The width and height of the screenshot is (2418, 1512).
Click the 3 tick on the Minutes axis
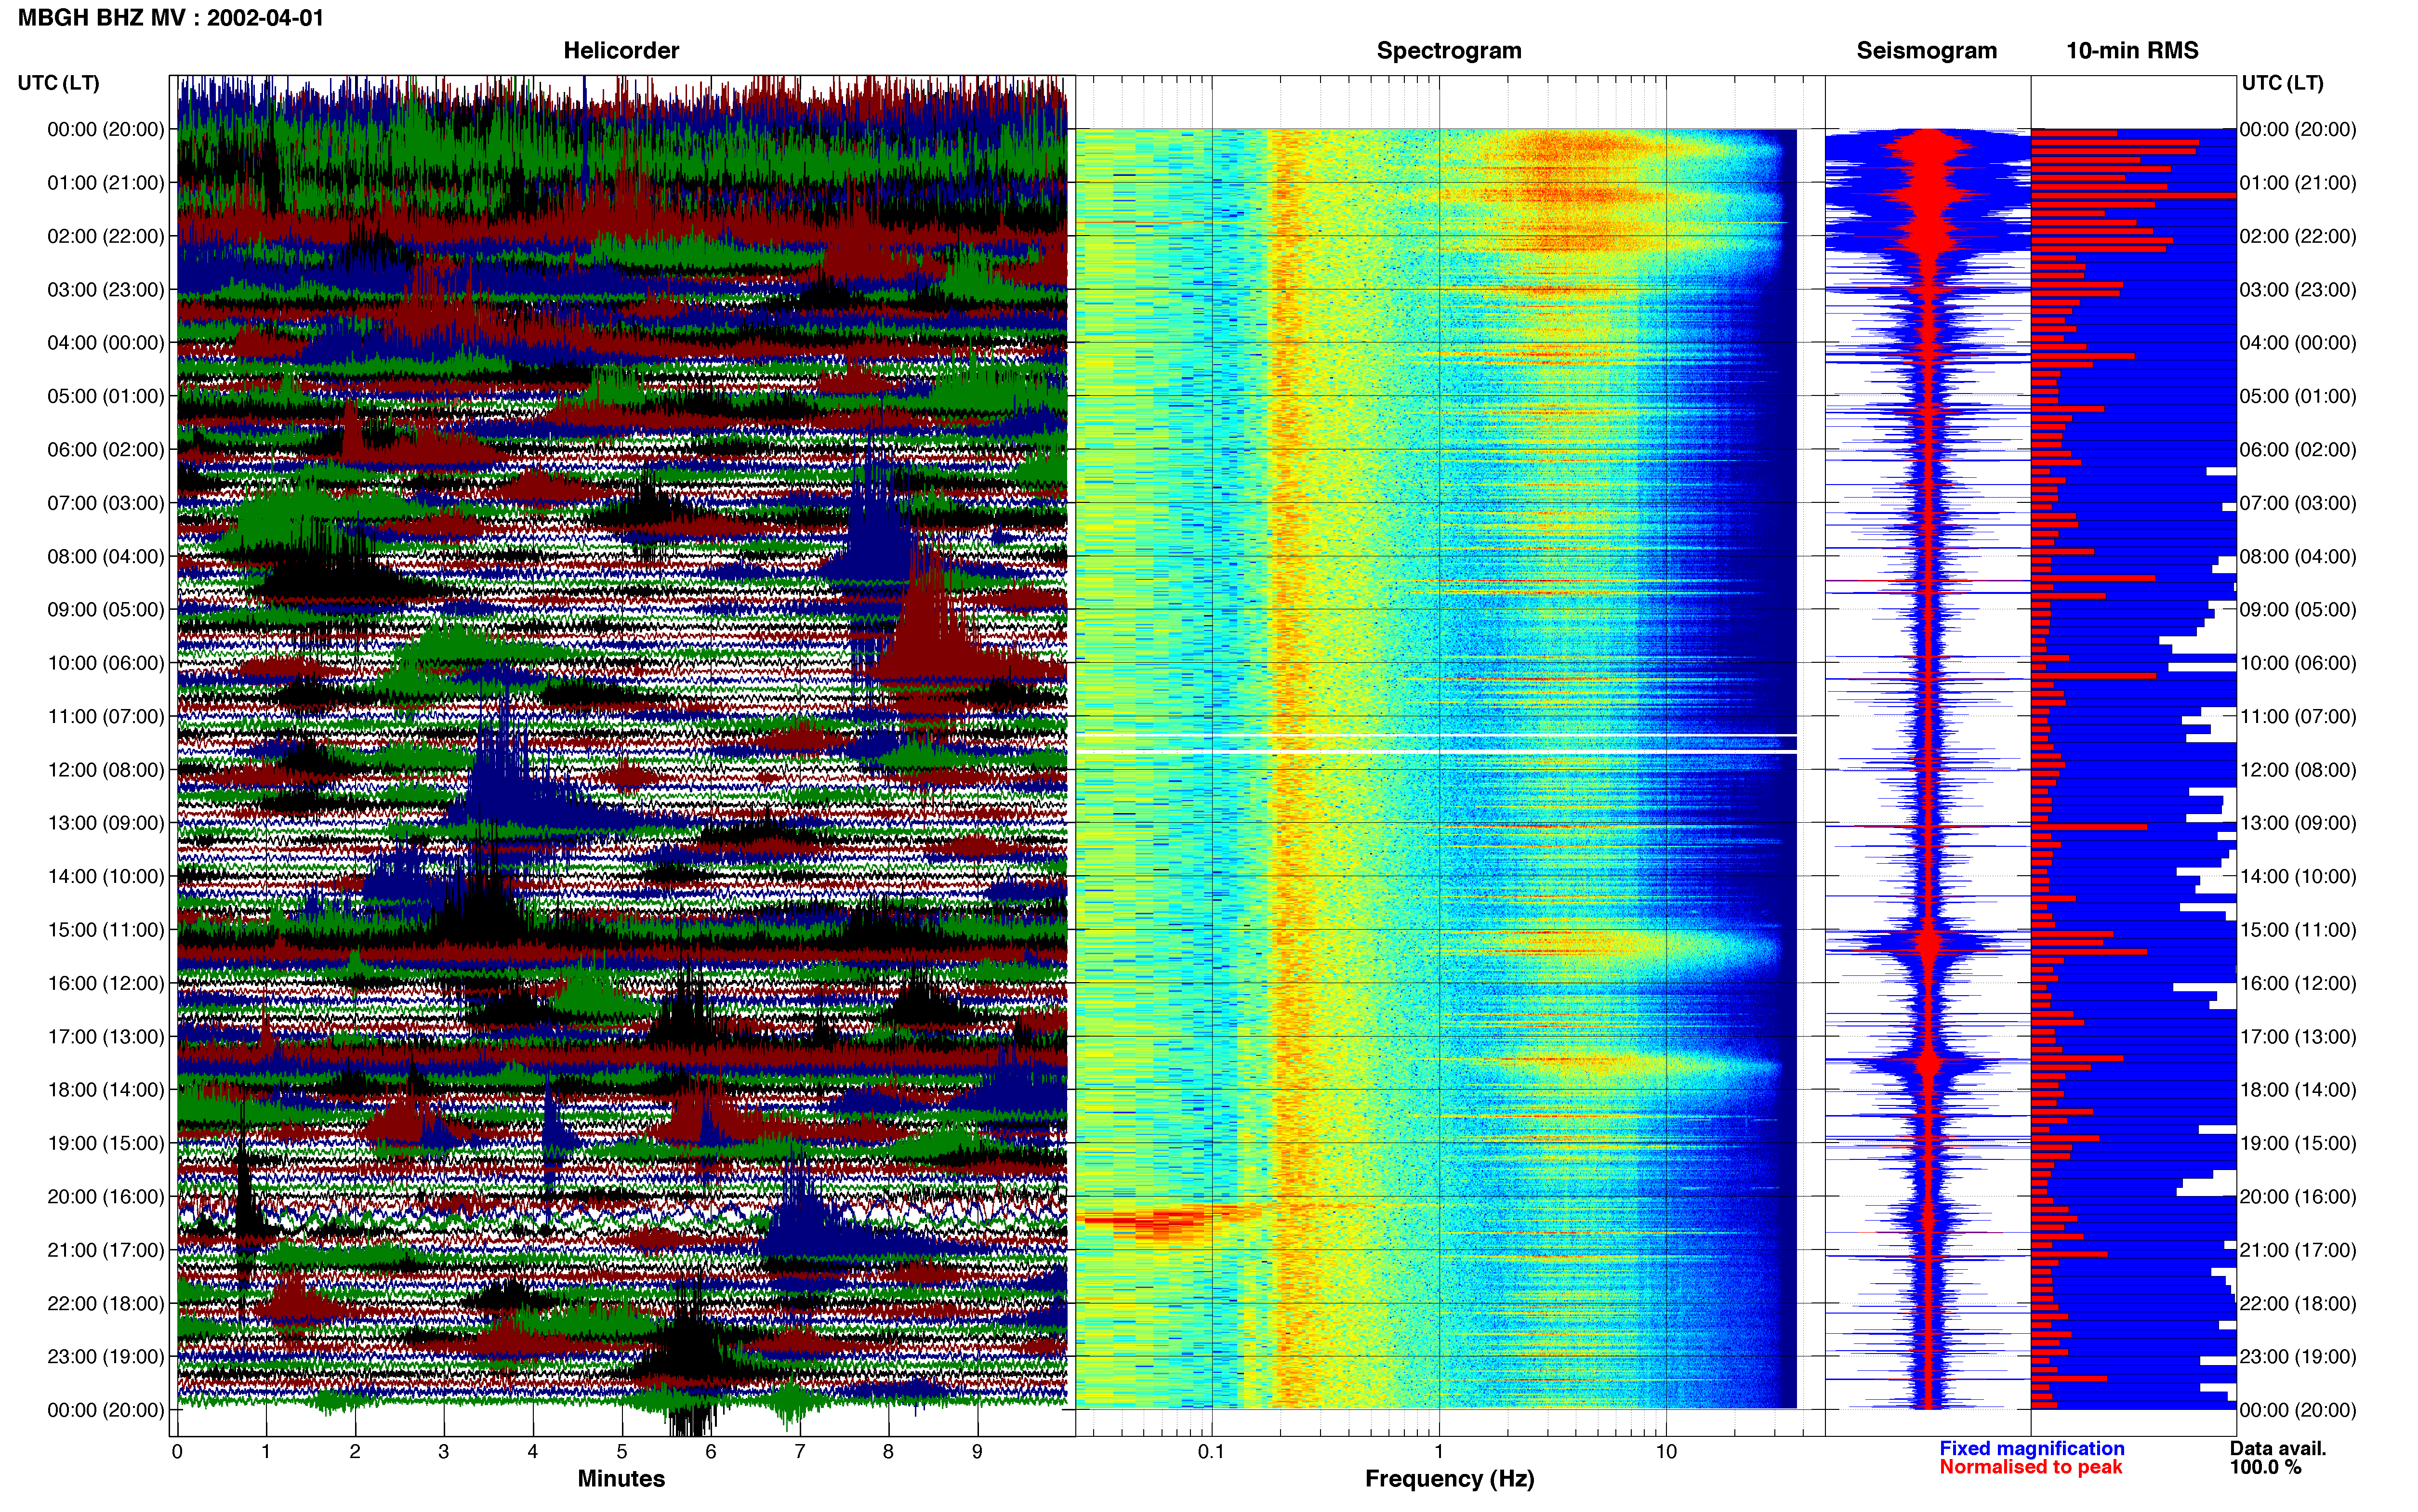pos(444,1451)
